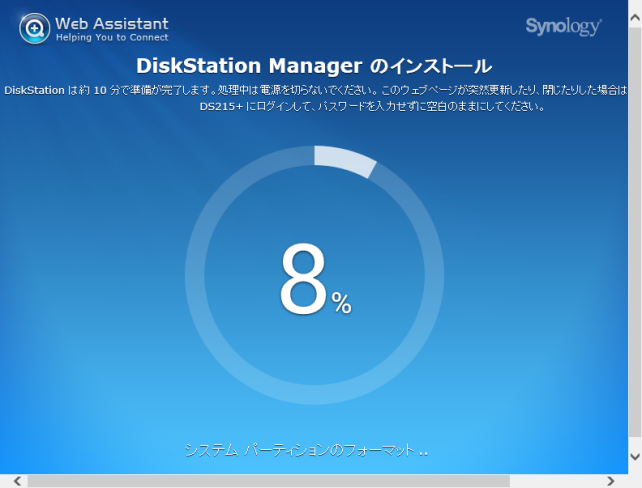Click the 8% progress value text

(315, 279)
